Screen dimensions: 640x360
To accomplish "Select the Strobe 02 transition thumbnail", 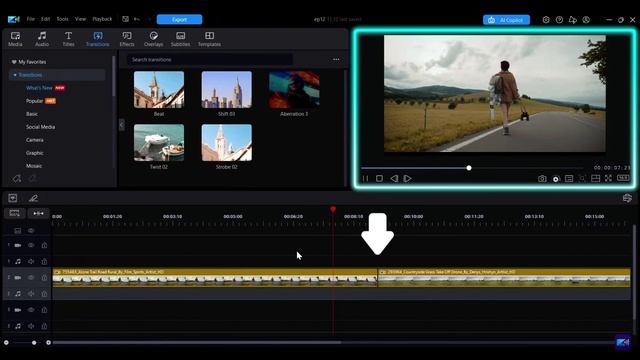I will pos(227,142).
